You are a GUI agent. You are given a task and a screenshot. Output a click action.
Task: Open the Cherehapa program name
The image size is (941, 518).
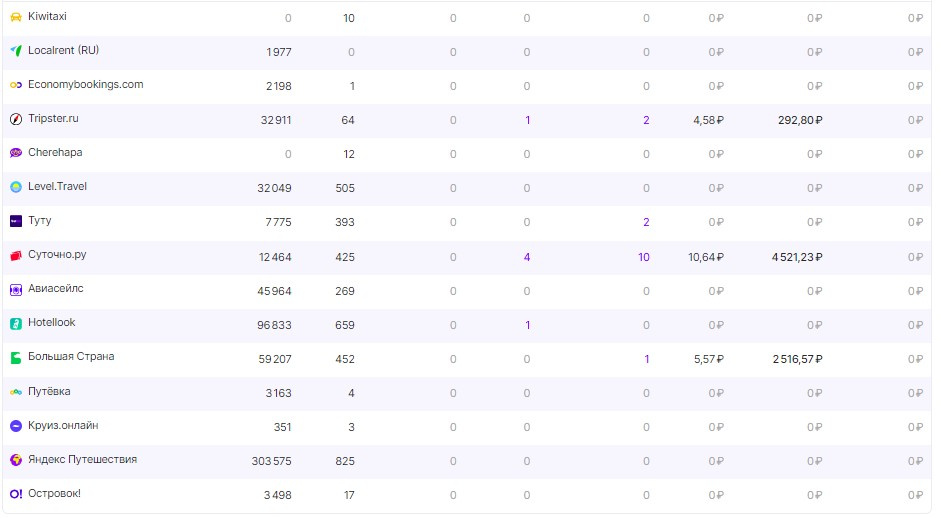tap(55, 152)
